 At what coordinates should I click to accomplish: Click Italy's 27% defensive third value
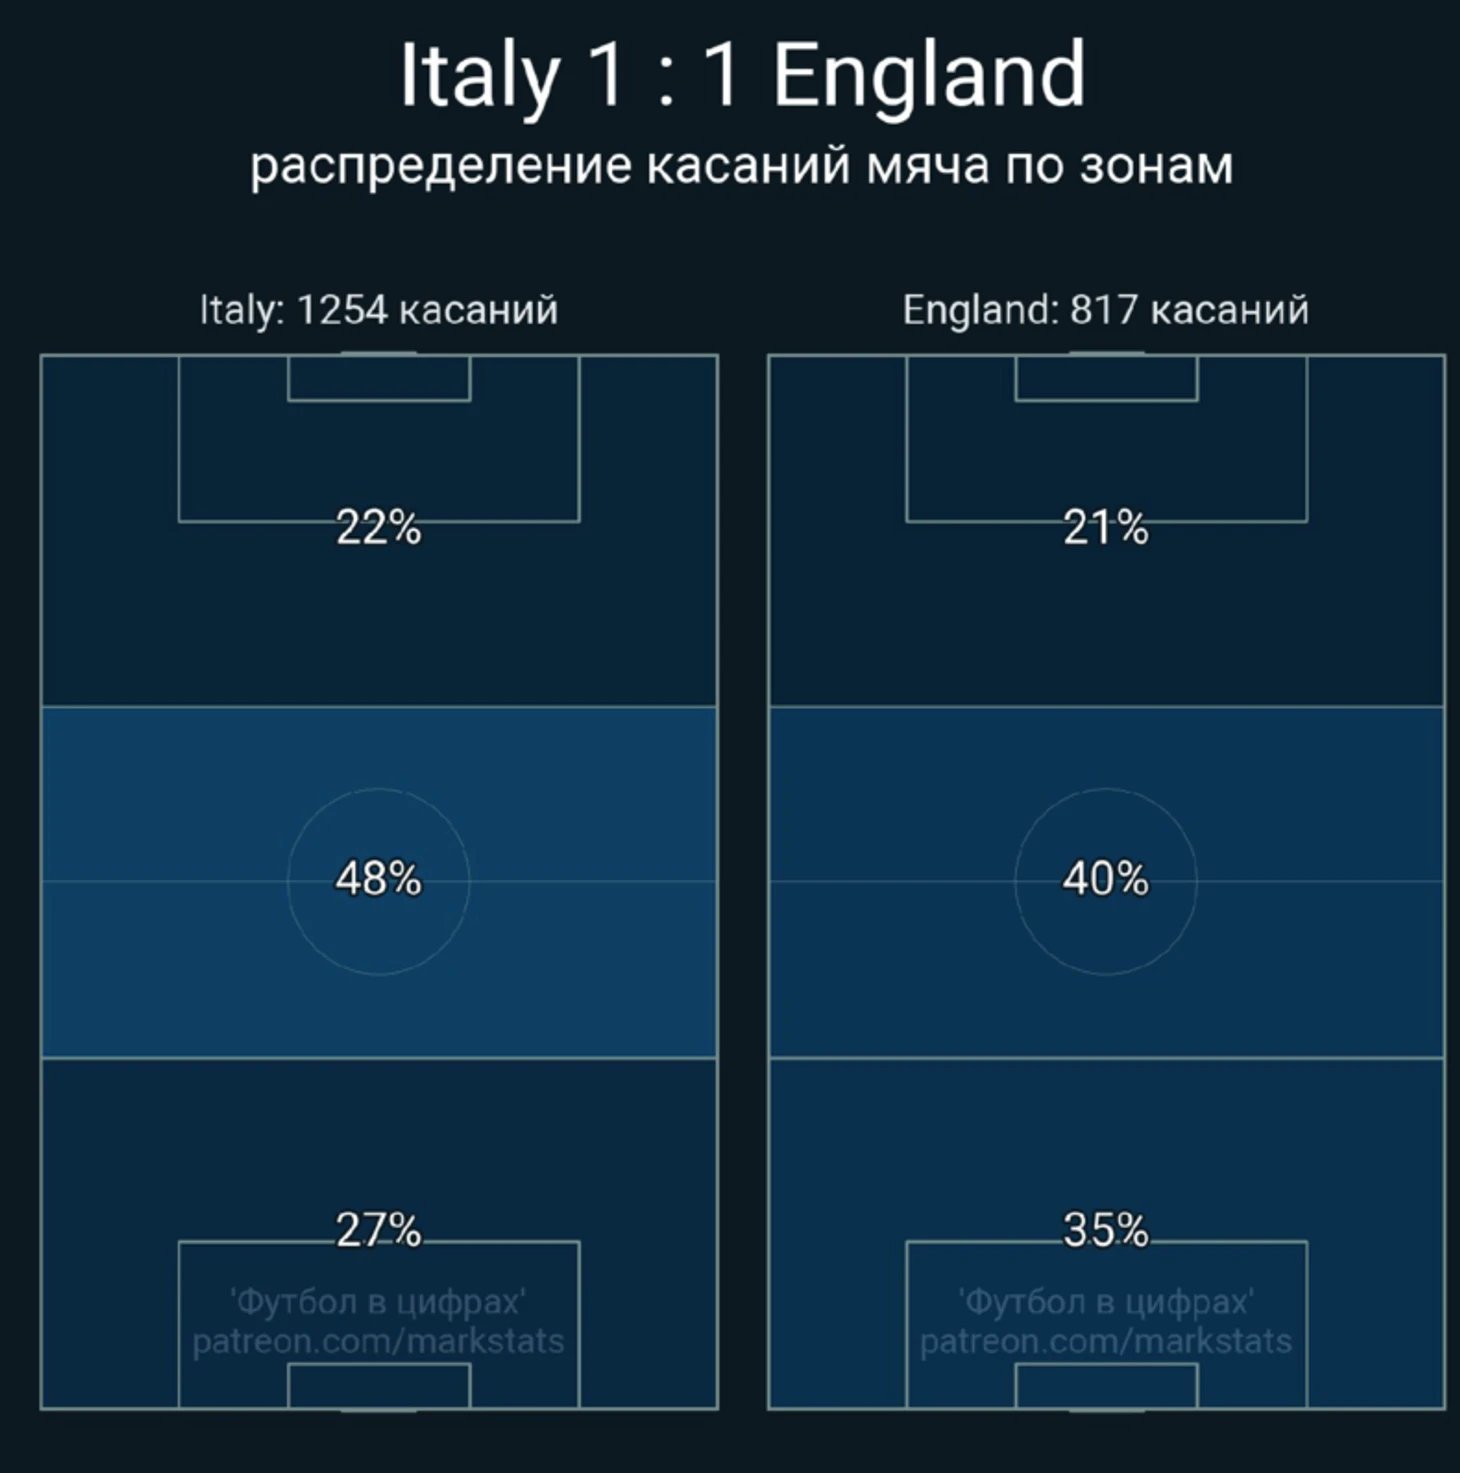pos(379,1230)
